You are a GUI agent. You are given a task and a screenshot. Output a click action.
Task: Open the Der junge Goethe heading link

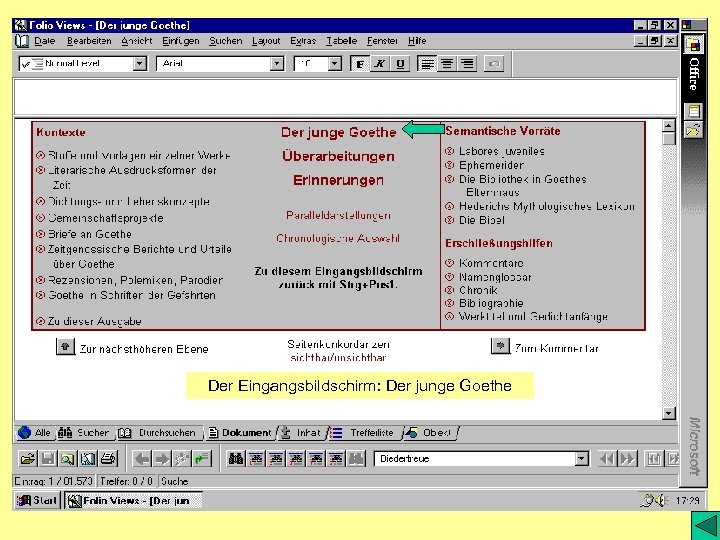click(338, 132)
